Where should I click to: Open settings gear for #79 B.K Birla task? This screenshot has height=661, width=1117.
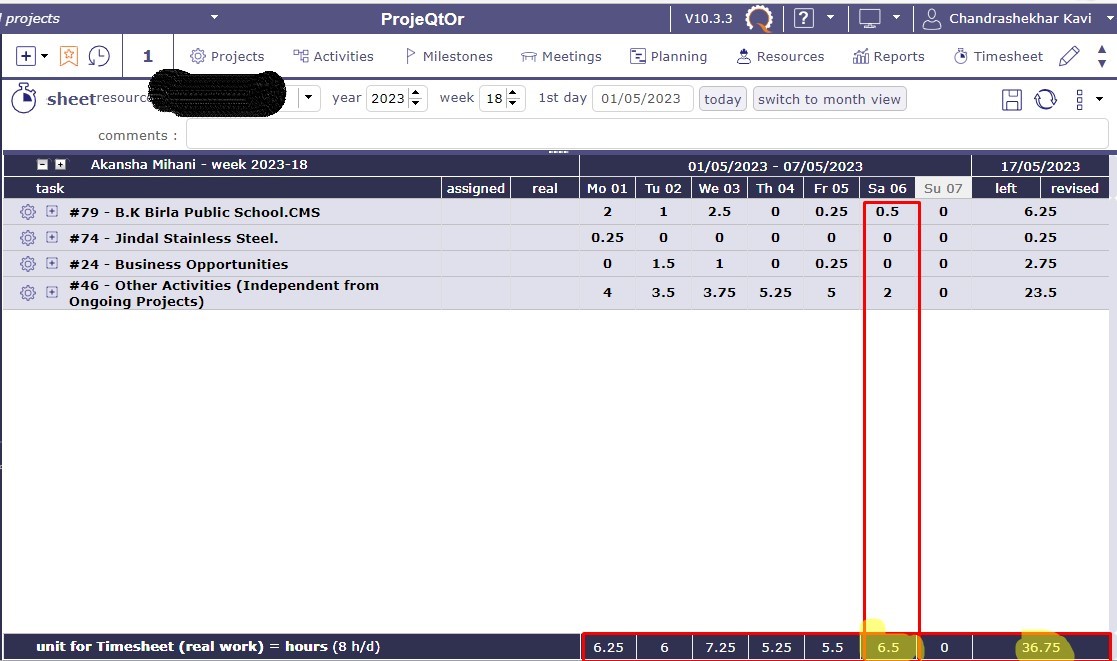[x=28, y=212]
